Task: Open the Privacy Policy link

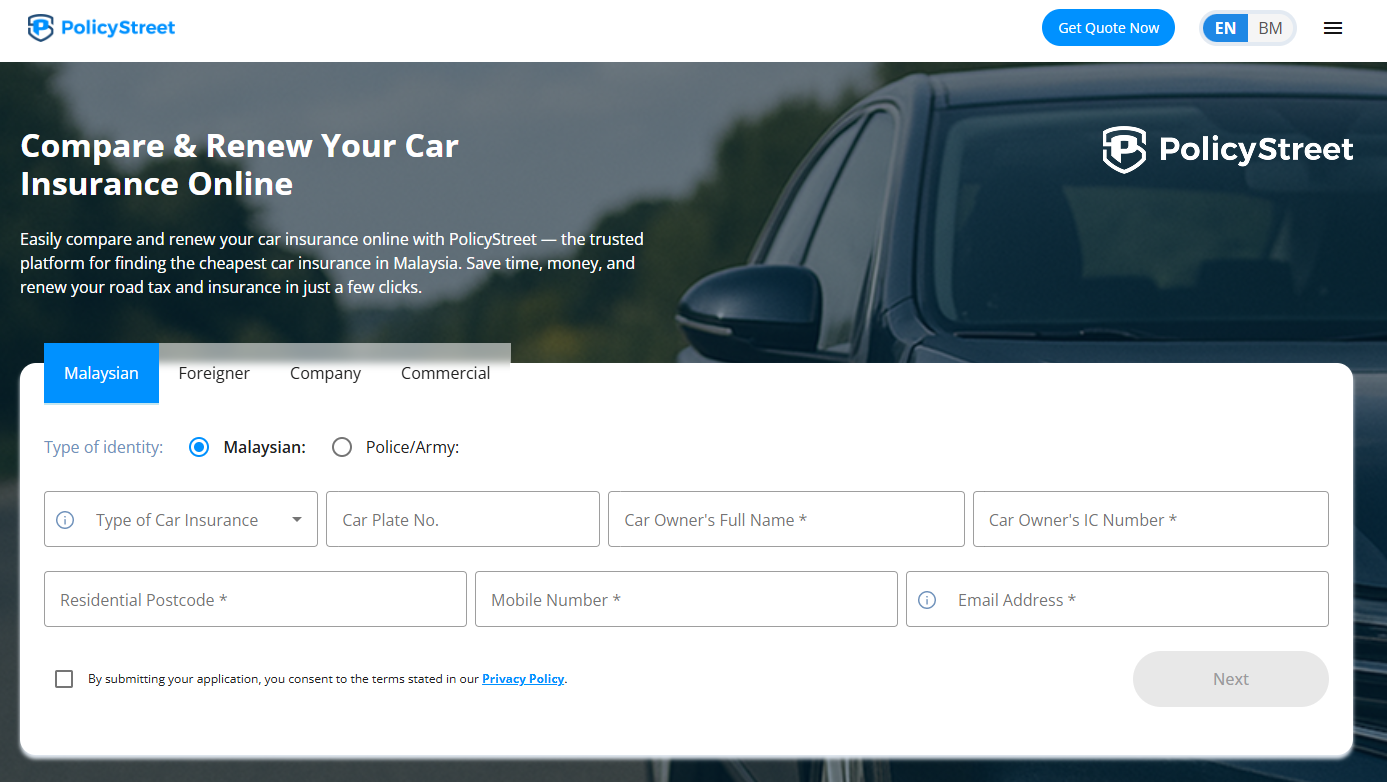Action: [x=523, y=679]
